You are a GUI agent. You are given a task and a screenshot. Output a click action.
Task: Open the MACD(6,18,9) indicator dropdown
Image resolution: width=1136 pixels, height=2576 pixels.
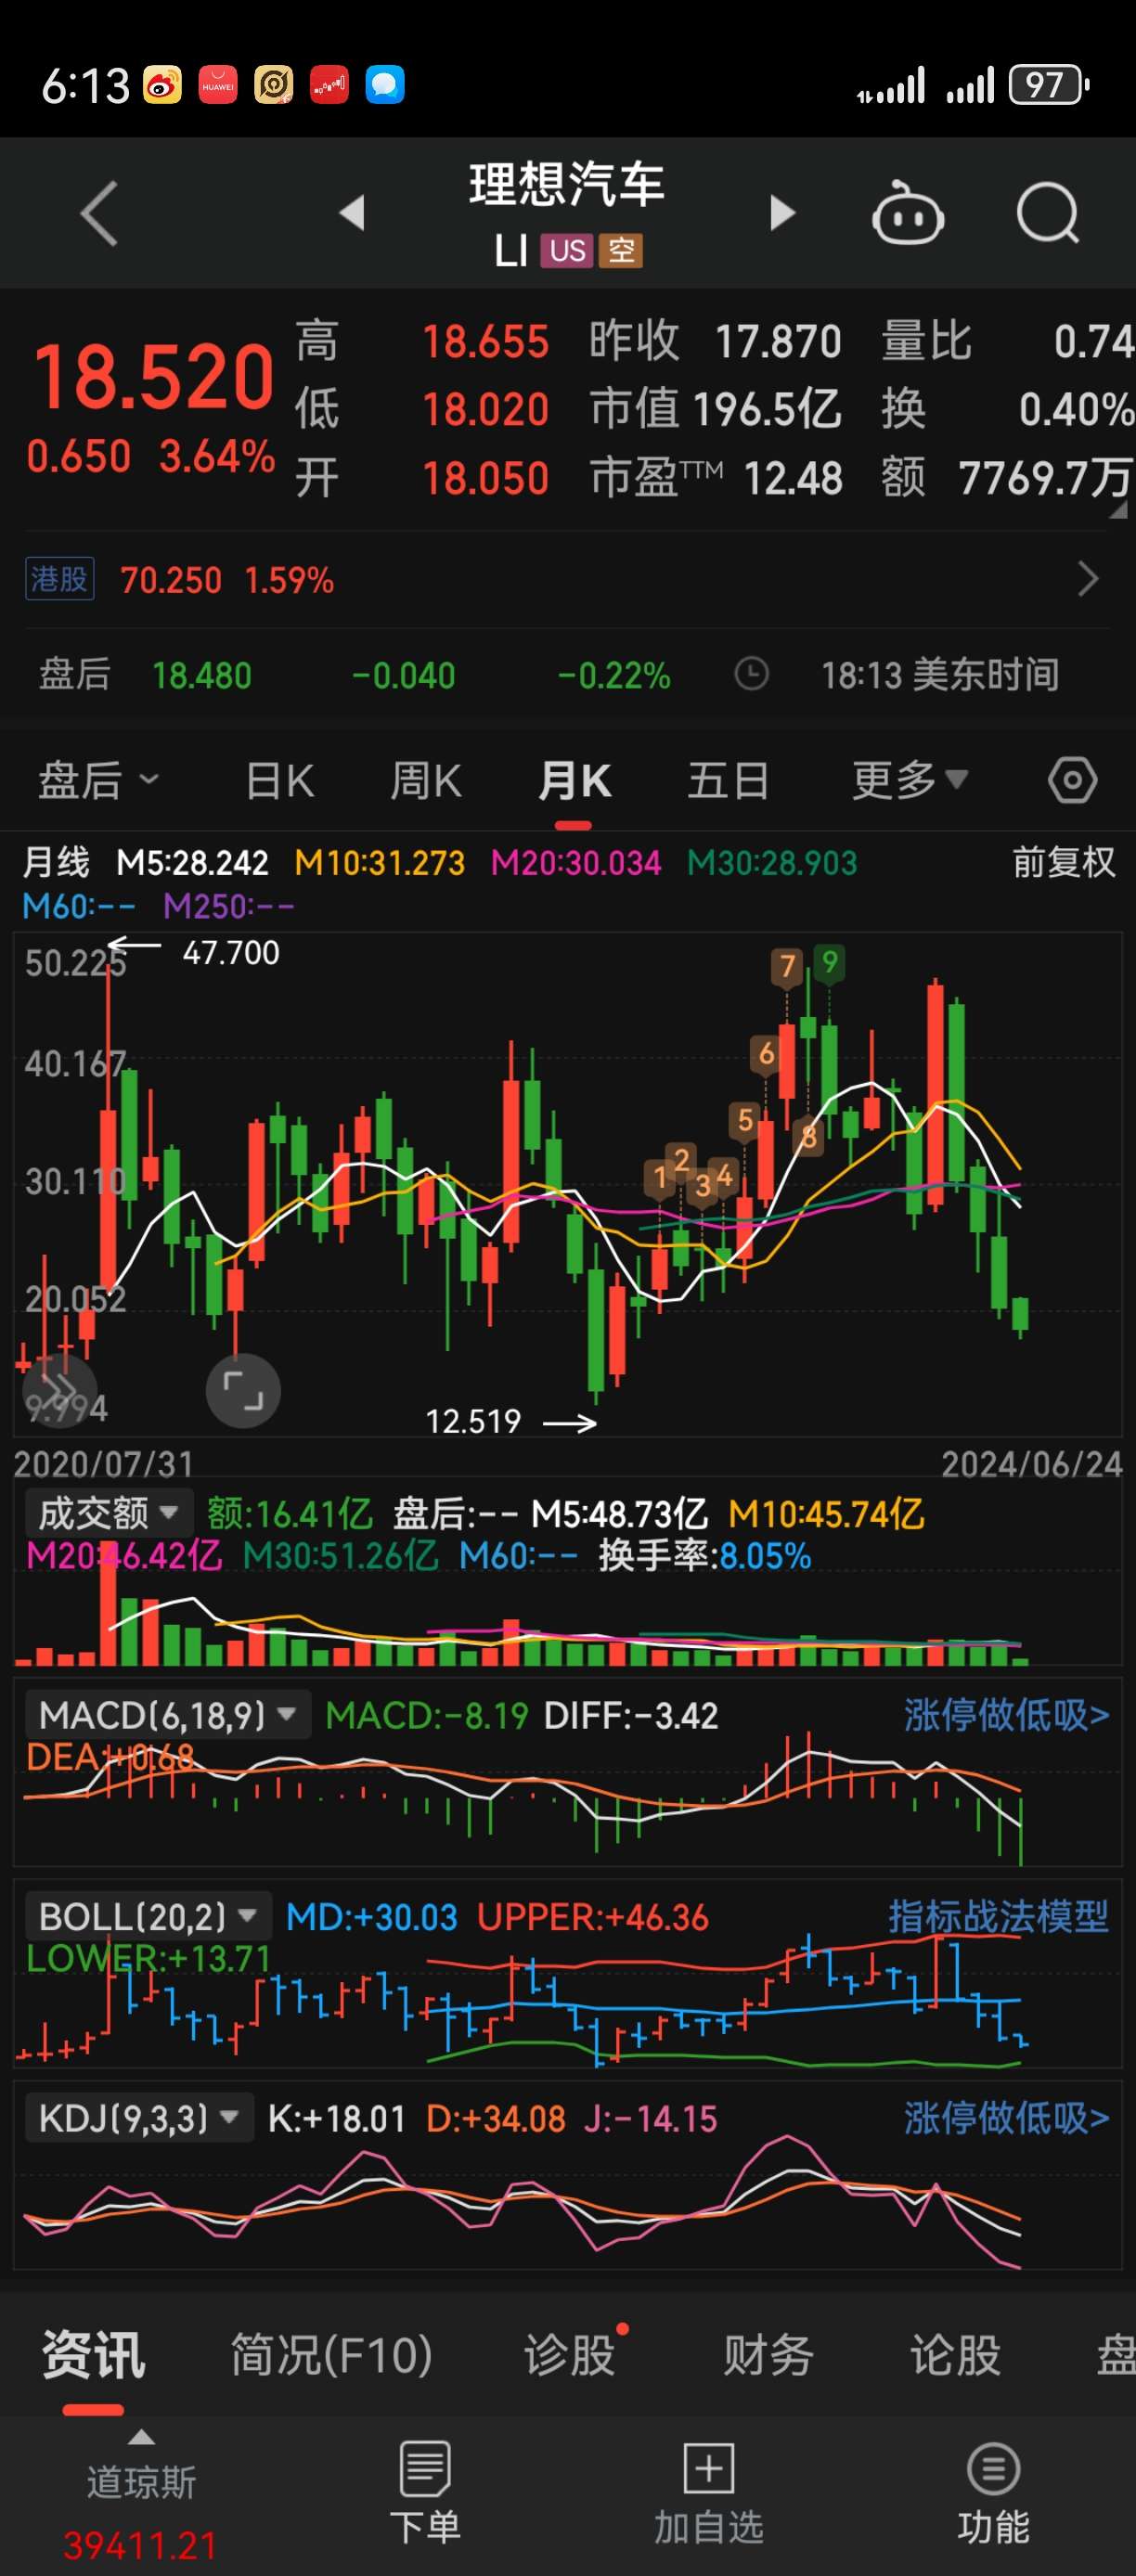click(x=167, y=1715)
